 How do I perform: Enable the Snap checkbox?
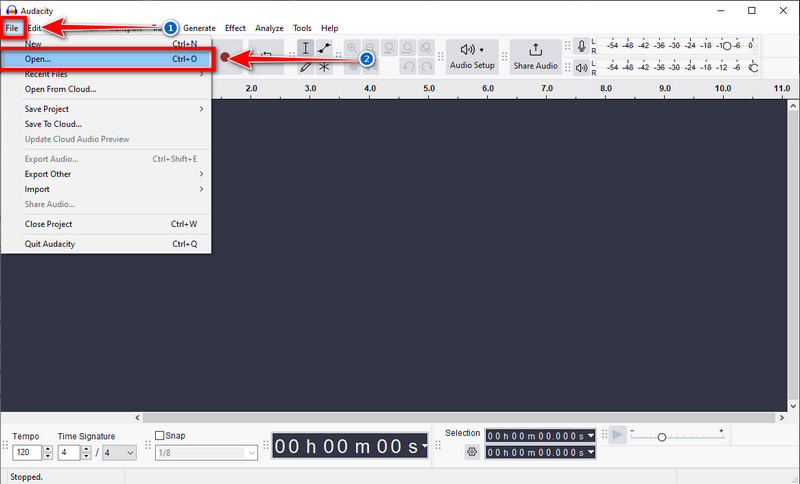[160, 436]
